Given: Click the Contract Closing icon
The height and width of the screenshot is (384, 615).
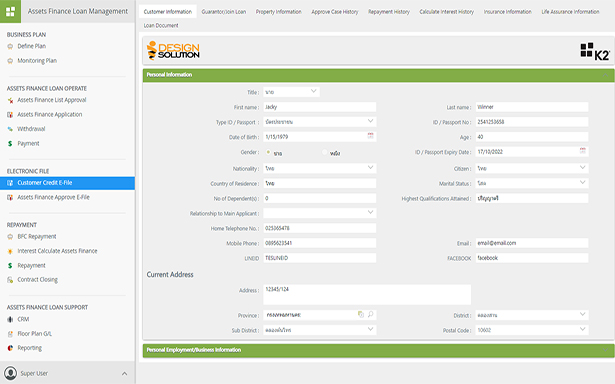Looking at the screenshot, I should [10, 280].
